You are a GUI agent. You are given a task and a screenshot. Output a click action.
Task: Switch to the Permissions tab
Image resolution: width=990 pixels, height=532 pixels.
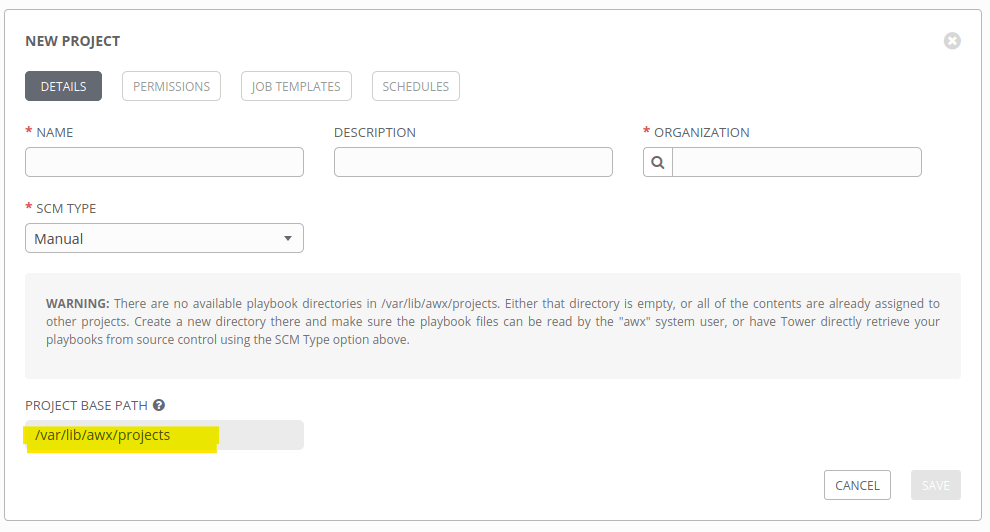pos(171,87)
